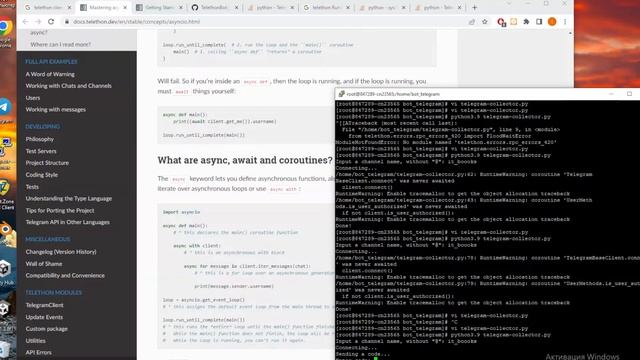
Task: Close the 'Mastering asyncio' tab
Action: (x=125, y=8)
